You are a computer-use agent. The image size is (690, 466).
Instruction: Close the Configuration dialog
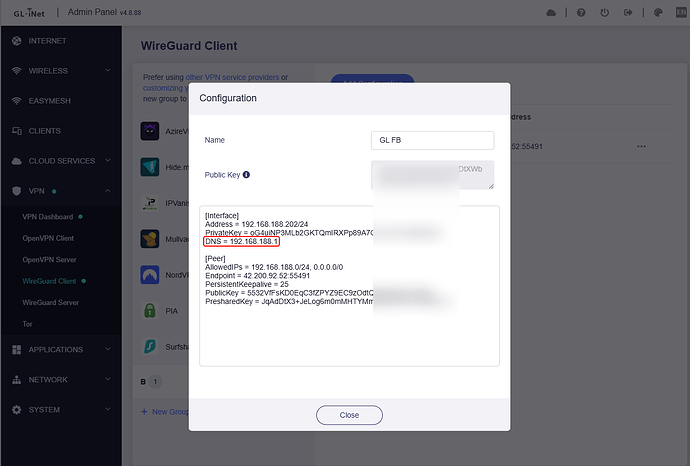pos(349,414)
